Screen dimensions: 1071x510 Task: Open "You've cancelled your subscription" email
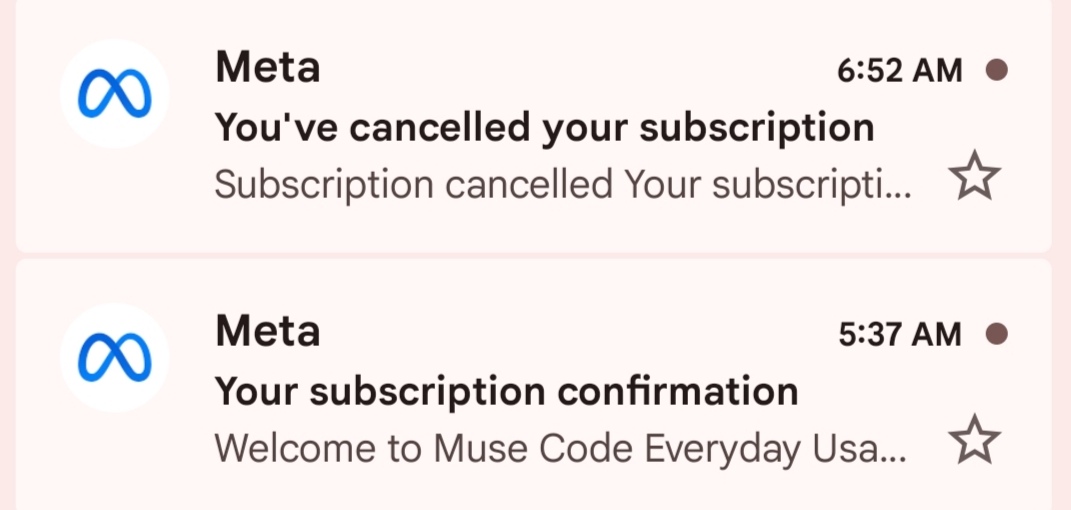[x=533, y=125]
